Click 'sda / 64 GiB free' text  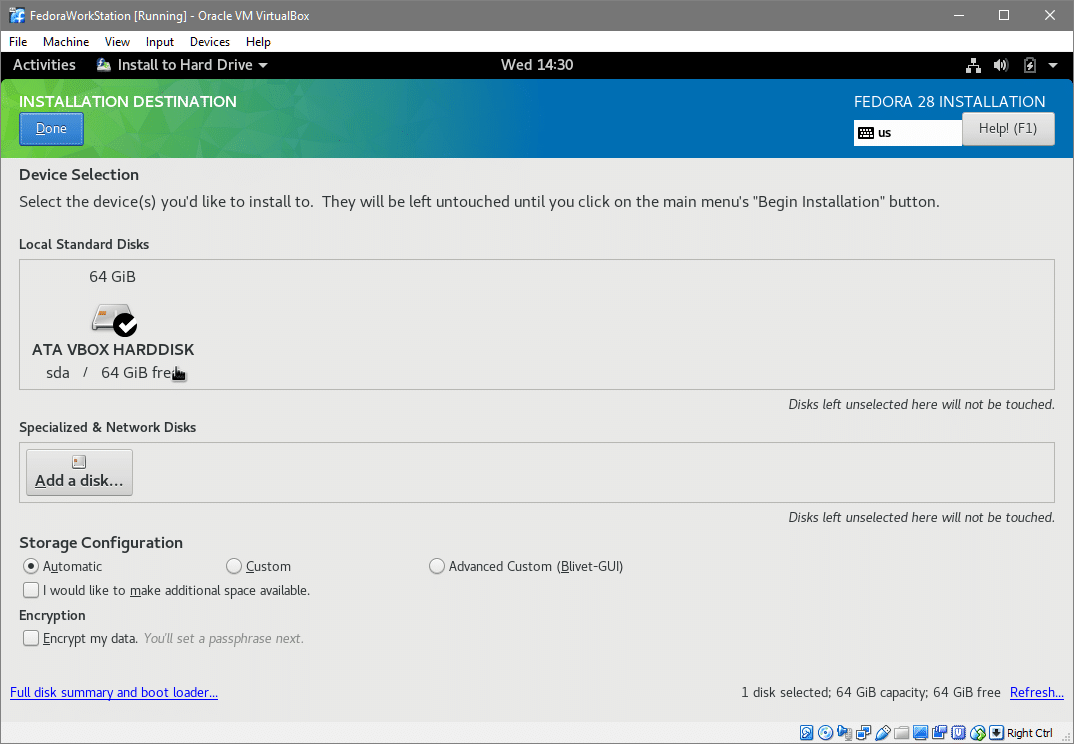pyautogui.click(x=114, y=373)
